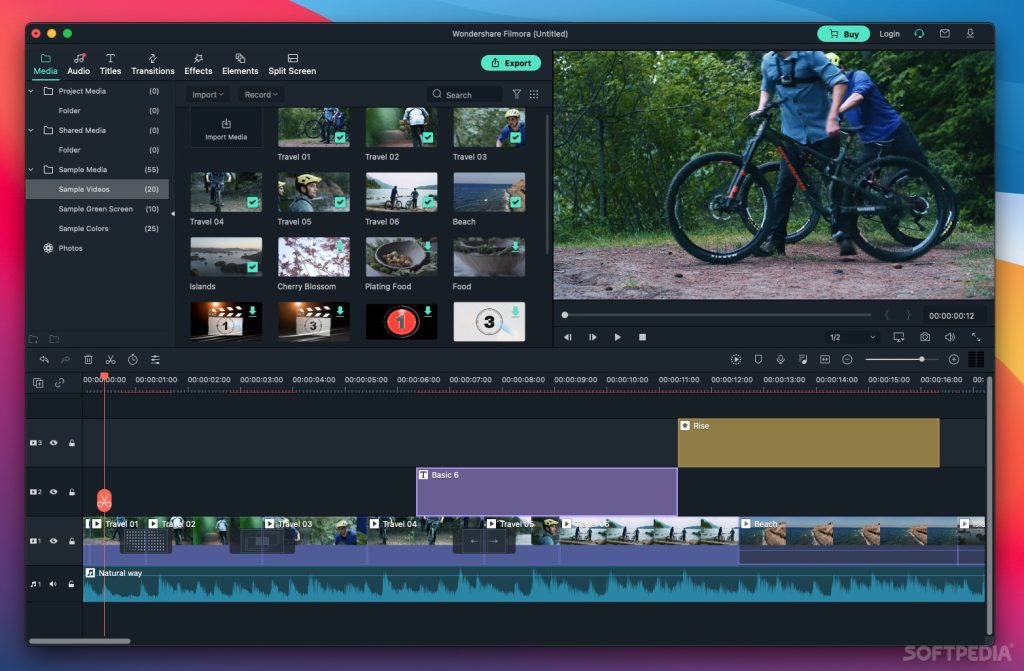Select the Rise effect clip on timeline
The width and height of the screenshot is (1024, 671).
point(808,443)
